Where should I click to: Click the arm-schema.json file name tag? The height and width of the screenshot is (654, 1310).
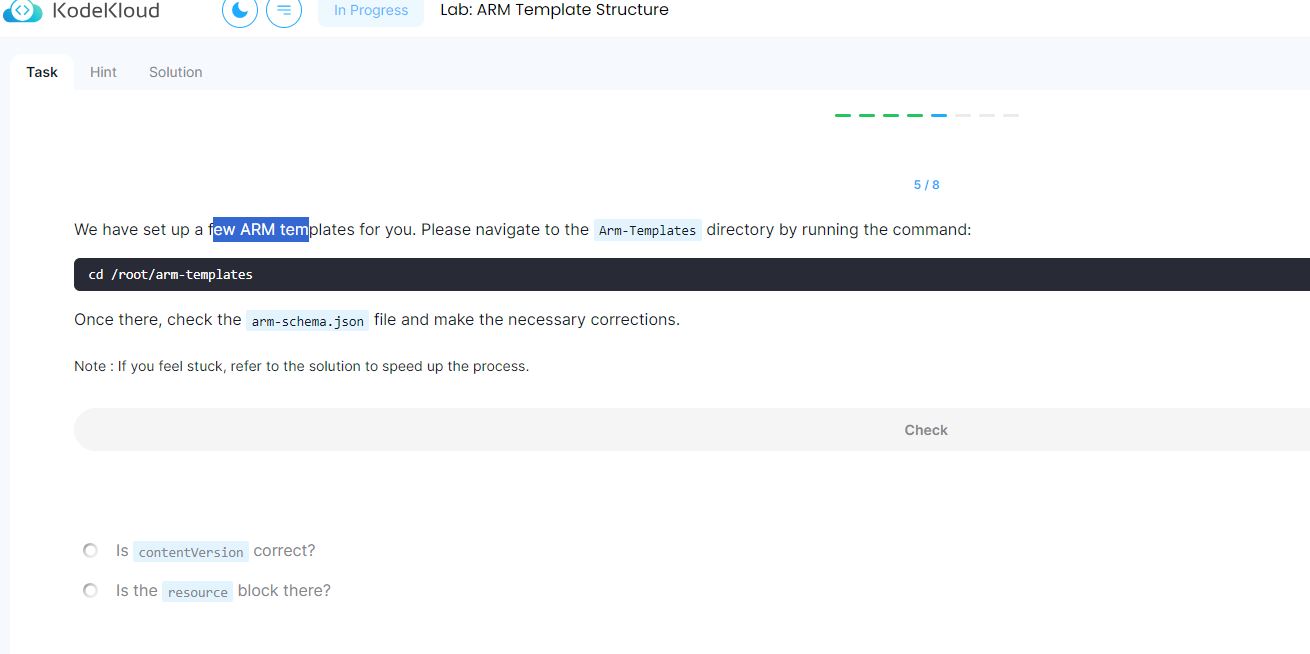[308, 321]
